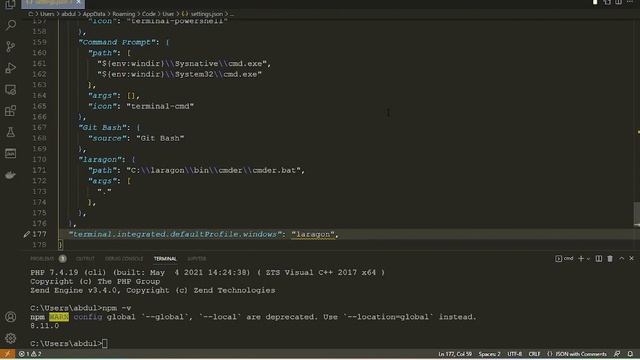
Task: Change indentation via Spaces: 2
Action: pyautogui.click(x=489, y=354)
